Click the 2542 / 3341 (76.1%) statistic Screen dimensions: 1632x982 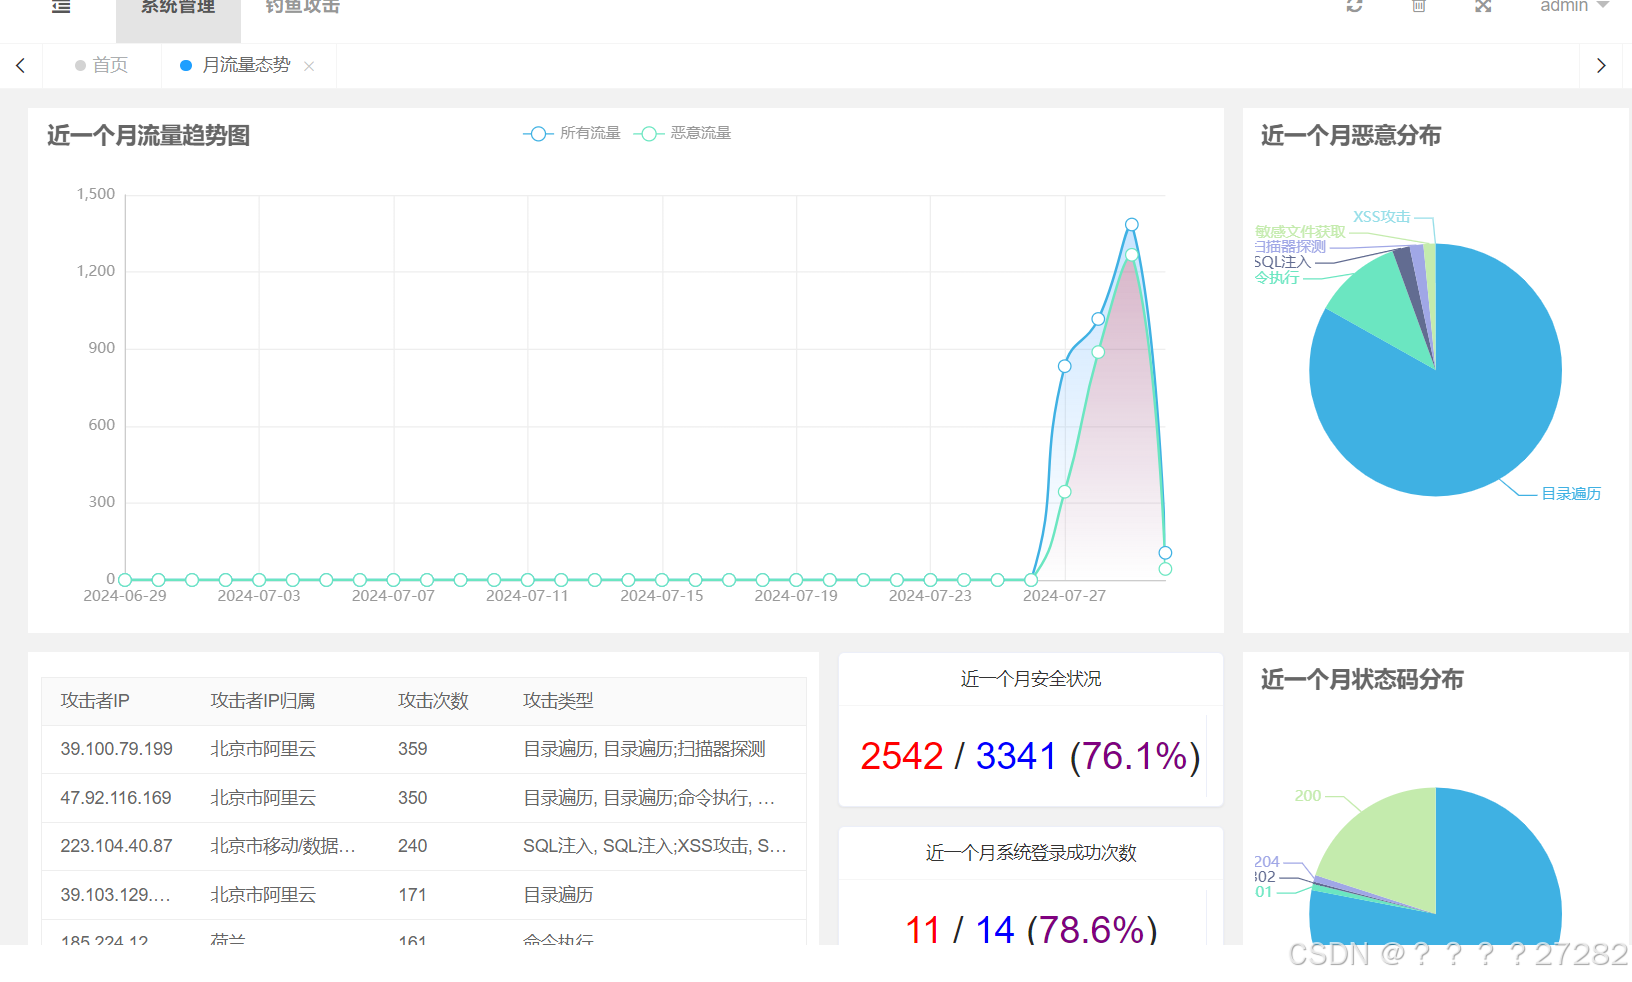(1030, 756)
